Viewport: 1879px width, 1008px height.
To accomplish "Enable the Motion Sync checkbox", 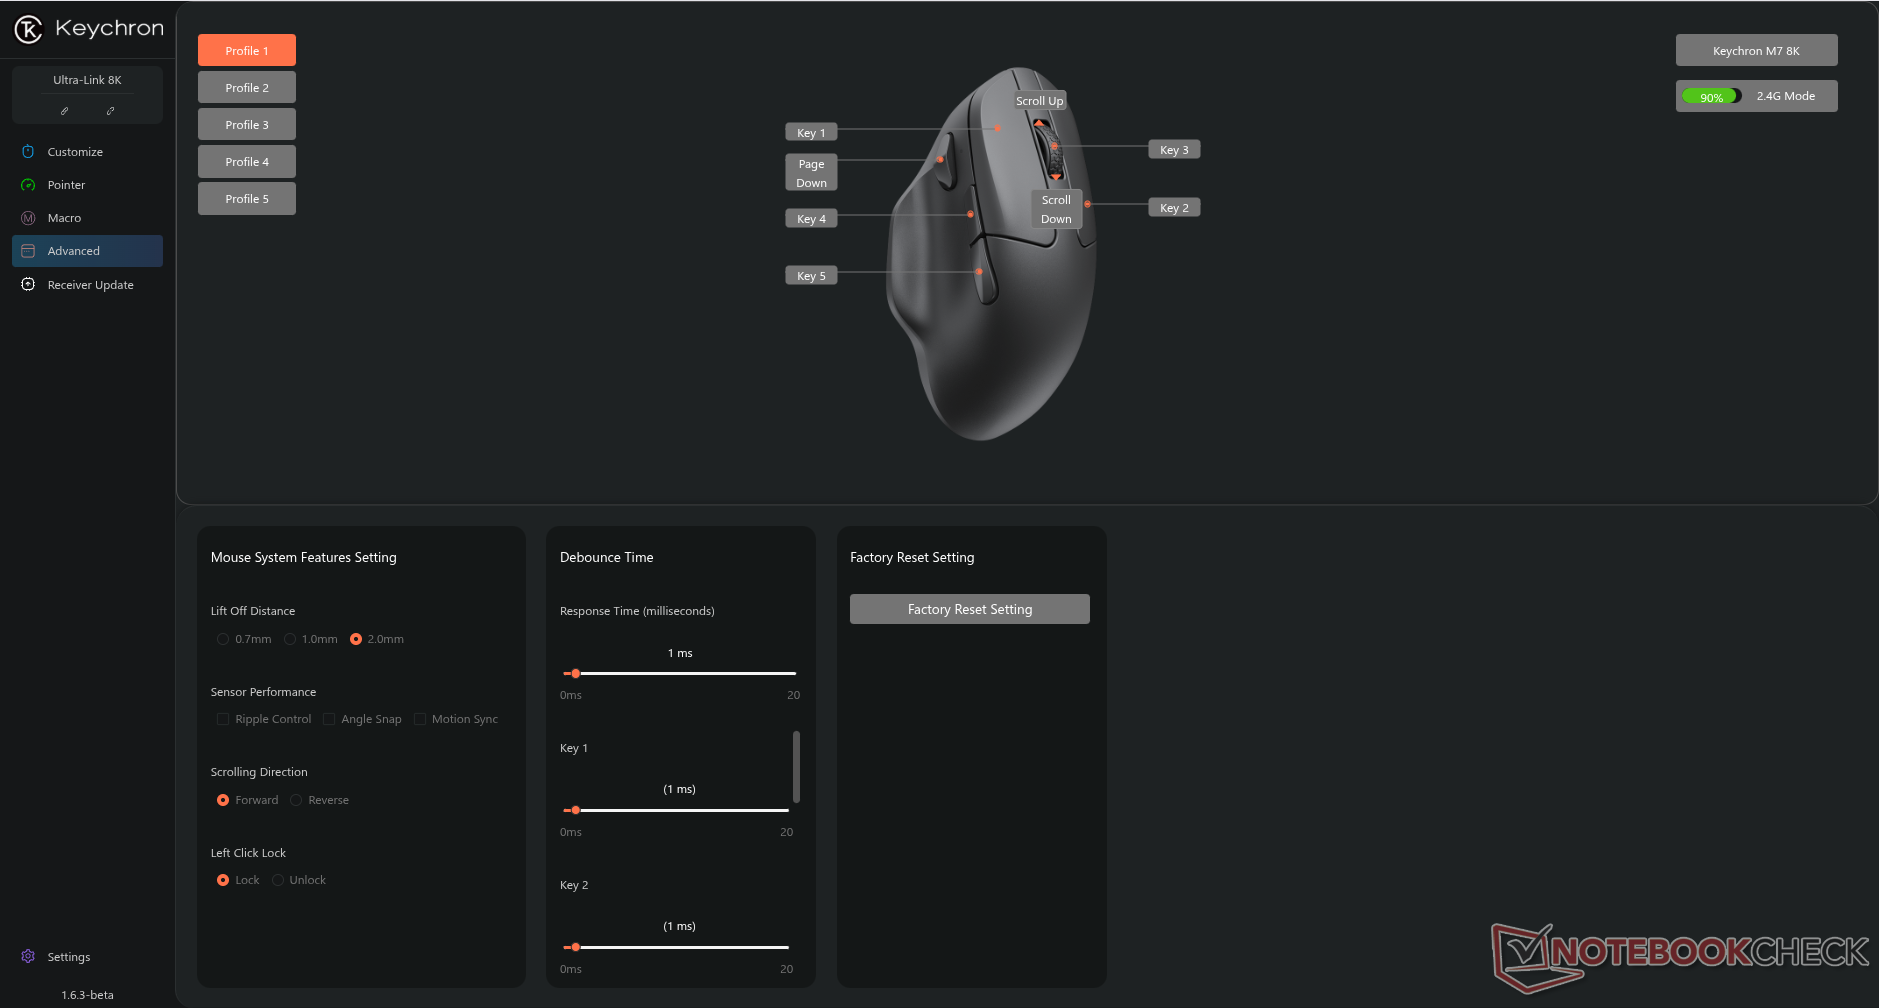I will (420, 719).
